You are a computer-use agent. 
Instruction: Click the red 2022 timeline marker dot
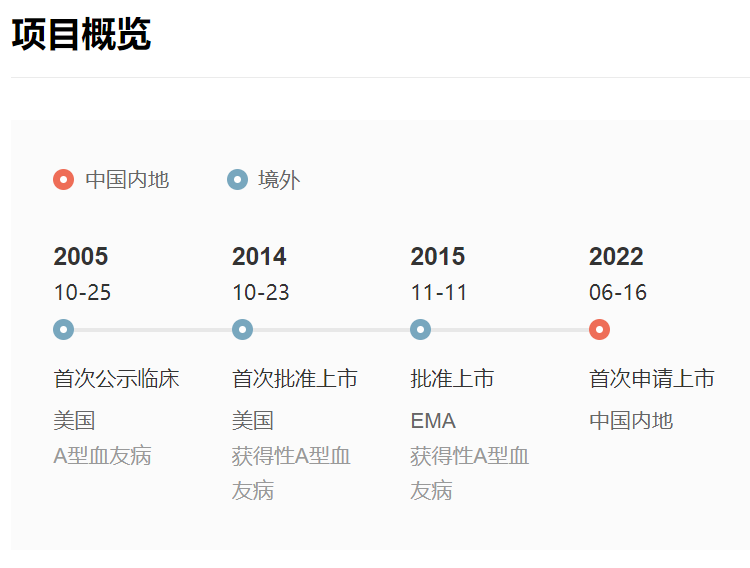599,330
